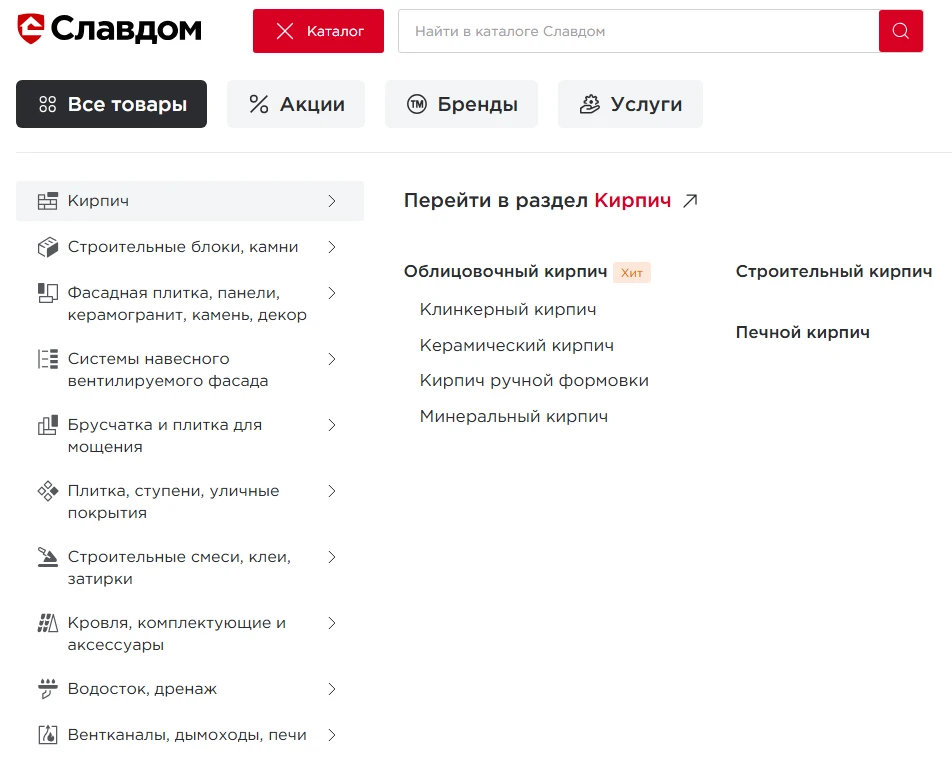
Task: Open the Бренды tab
Action: tap(461, 104)
